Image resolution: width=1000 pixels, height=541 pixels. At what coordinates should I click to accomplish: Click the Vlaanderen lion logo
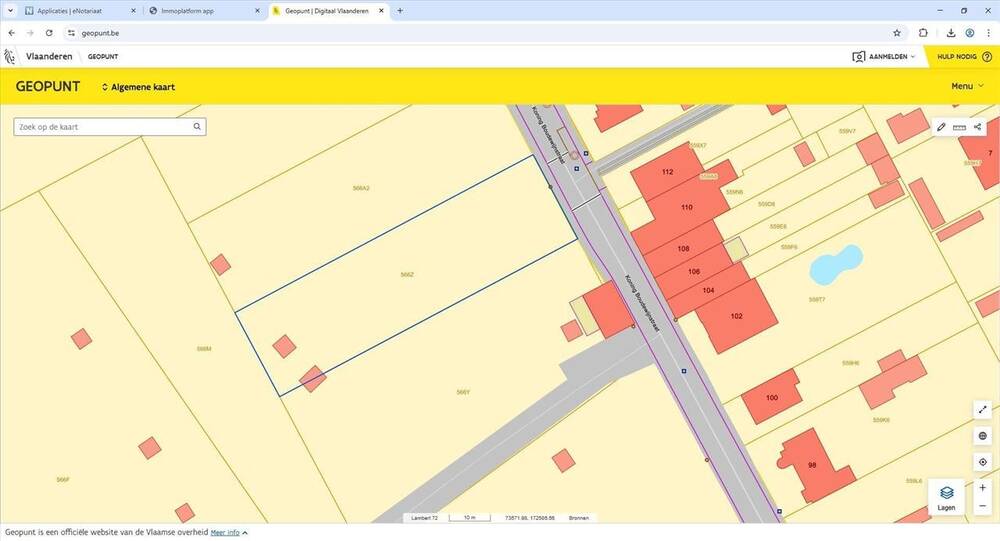[x=9, y=57]
